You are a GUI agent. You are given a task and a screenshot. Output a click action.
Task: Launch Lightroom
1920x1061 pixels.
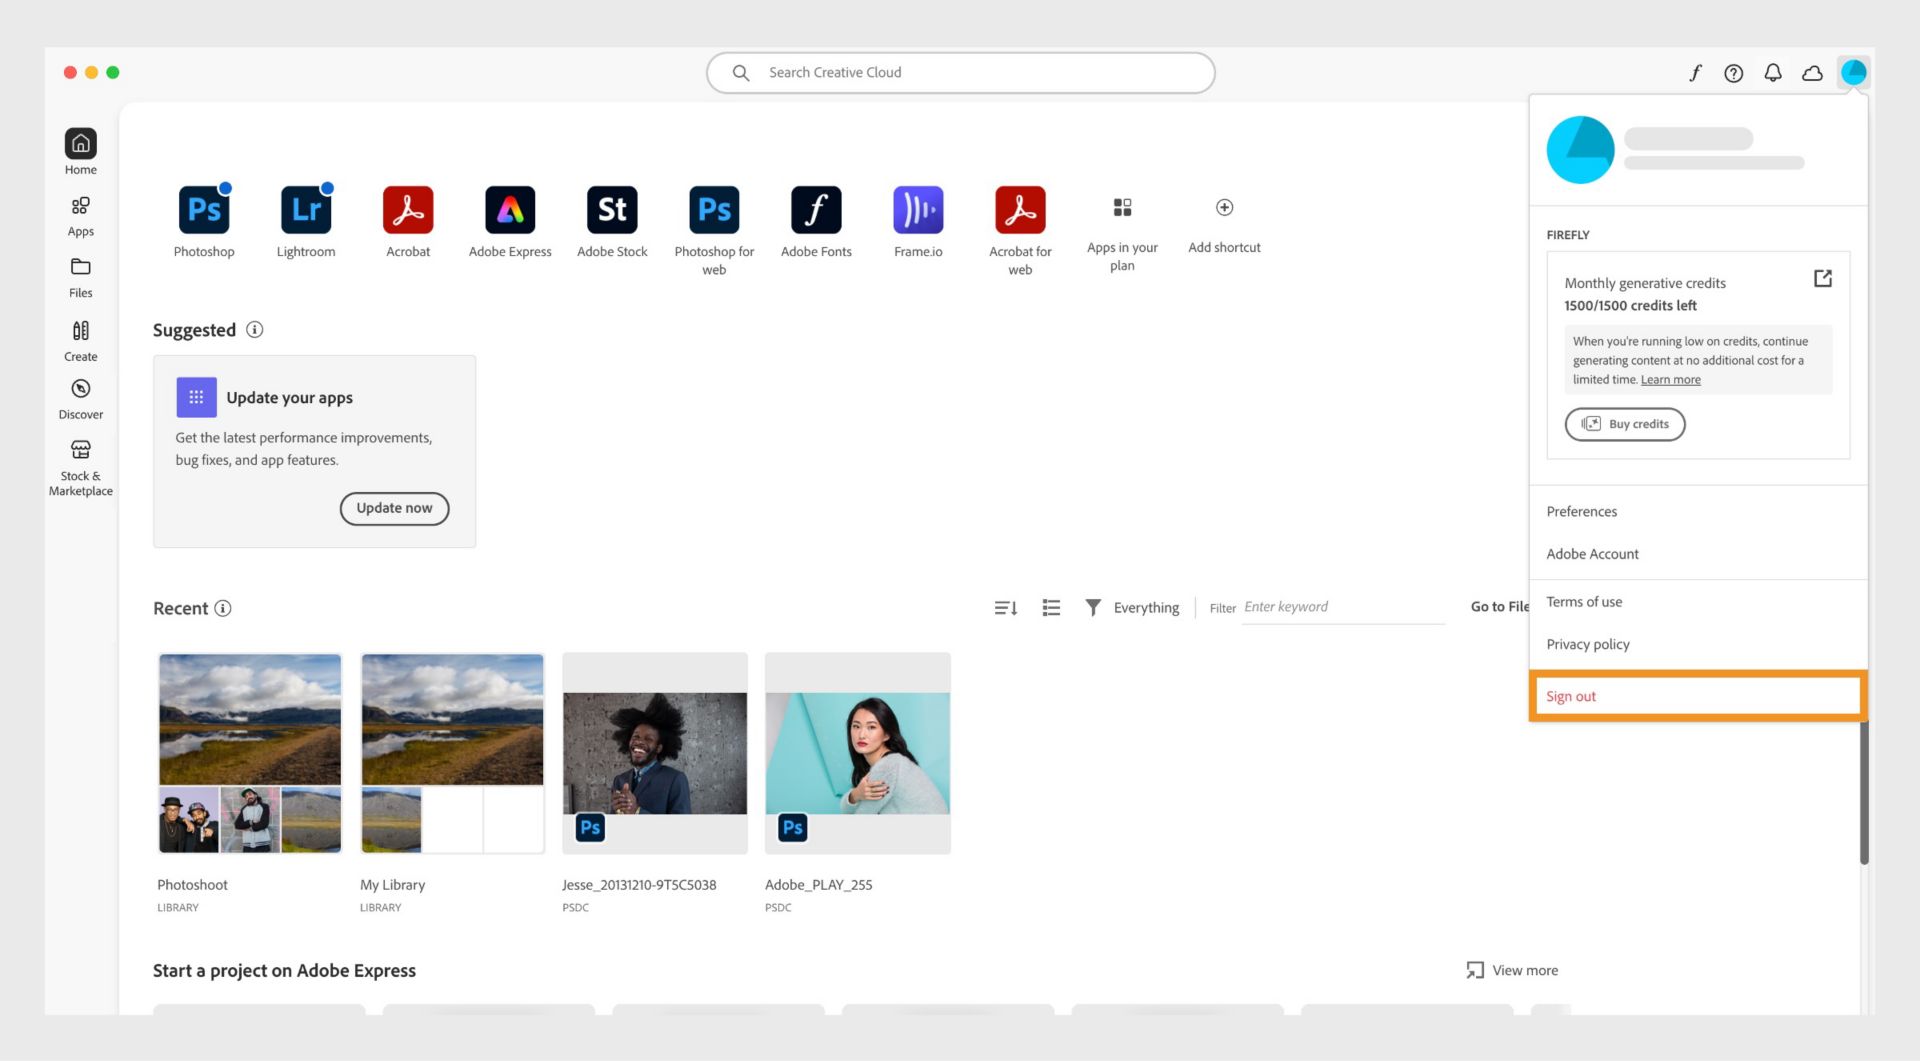(306, 210)
